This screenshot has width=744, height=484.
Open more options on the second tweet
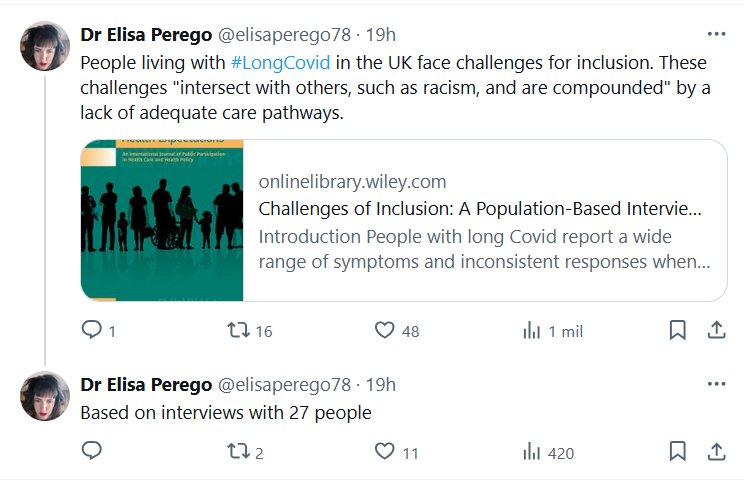tap(716, 384)
